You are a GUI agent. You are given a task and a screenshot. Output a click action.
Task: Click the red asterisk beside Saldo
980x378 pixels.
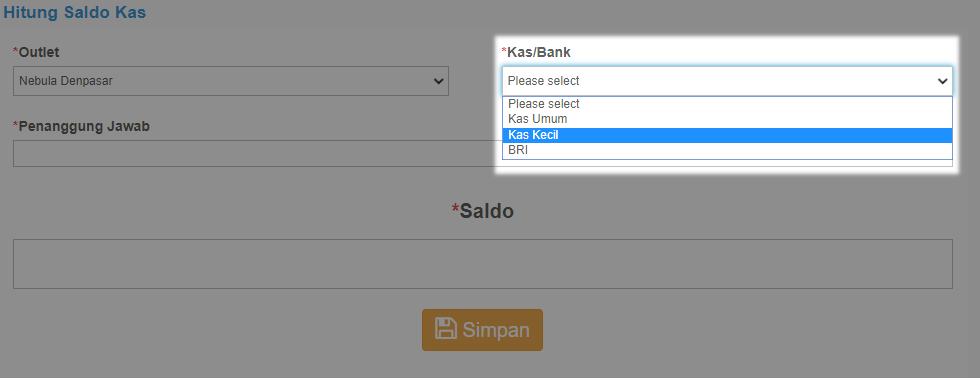[x=455, y=208]
